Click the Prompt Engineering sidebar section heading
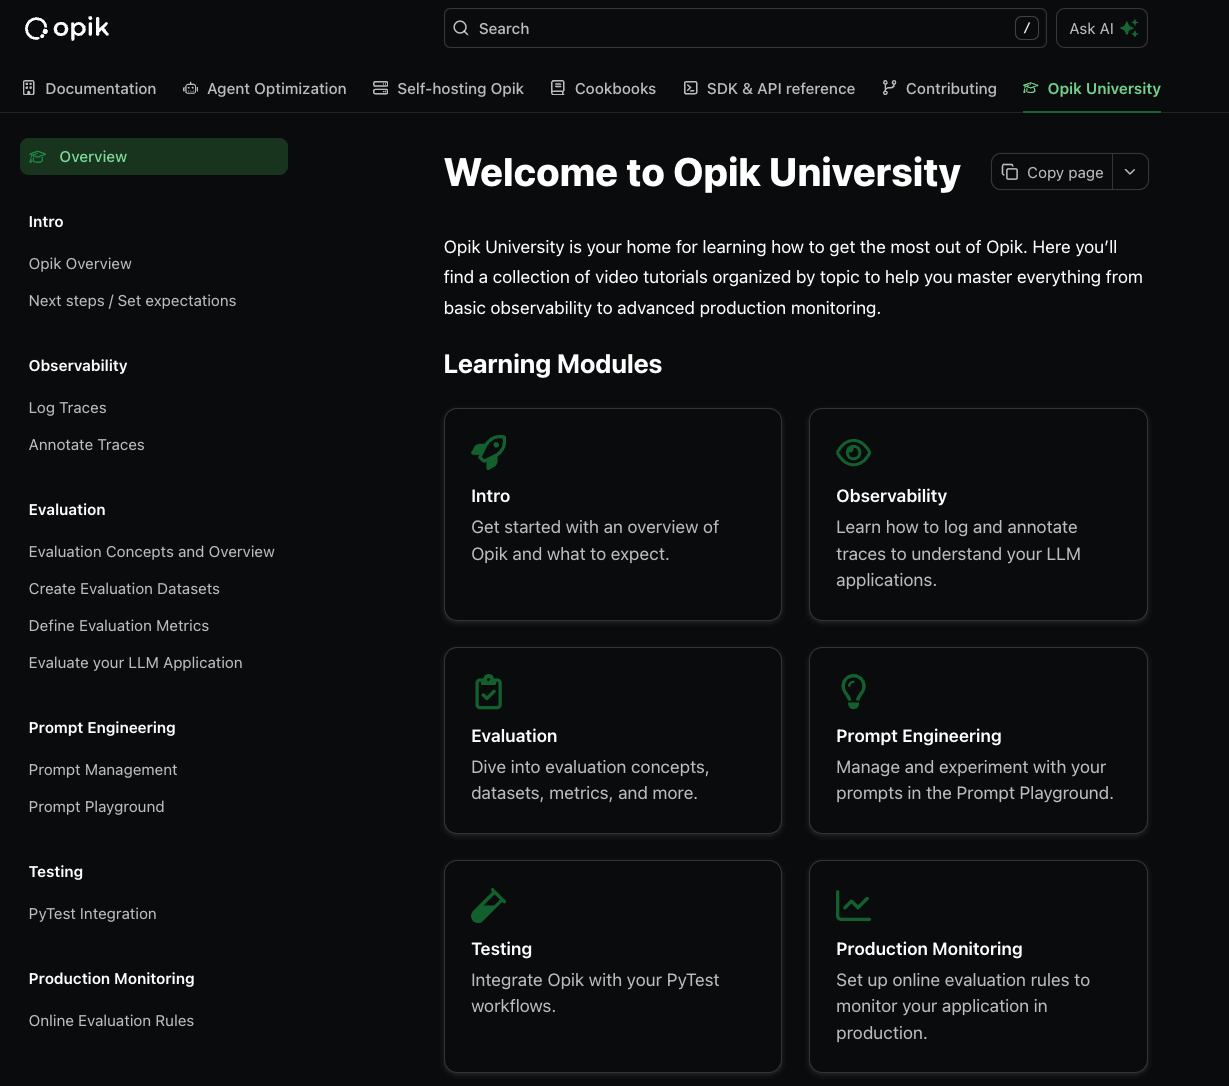Screen dimensions: 1229x1086 coord(102,728)
